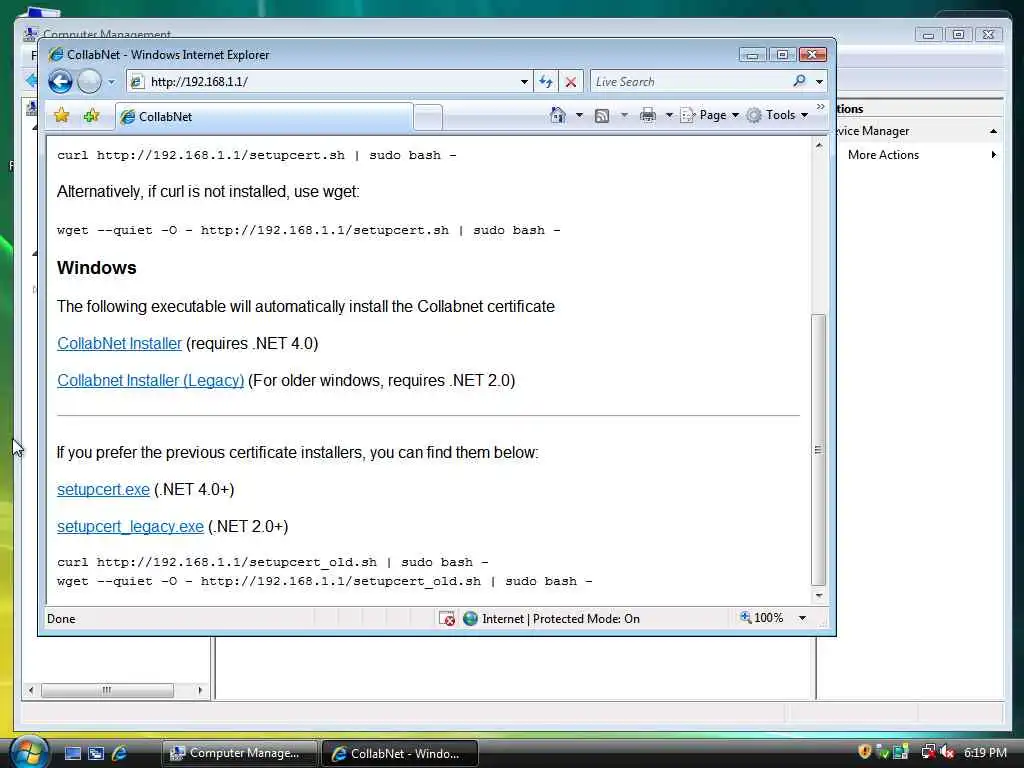This screenshot has height=768, width=1024.
Task: Launch Internet Explorer from quick launch
Action: (x=120, y=753)
